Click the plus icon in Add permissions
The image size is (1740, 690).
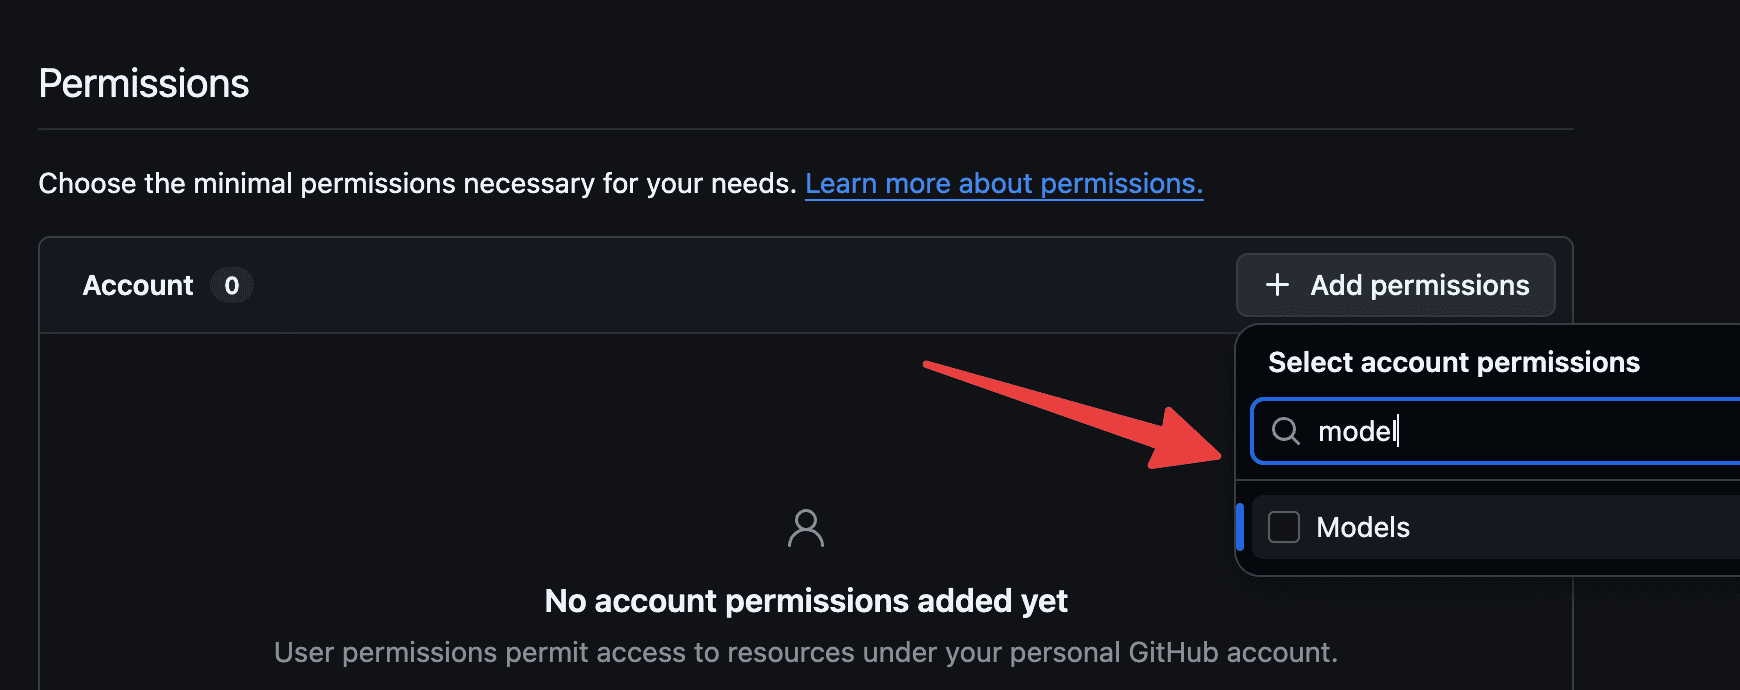tap(1277, 285)
